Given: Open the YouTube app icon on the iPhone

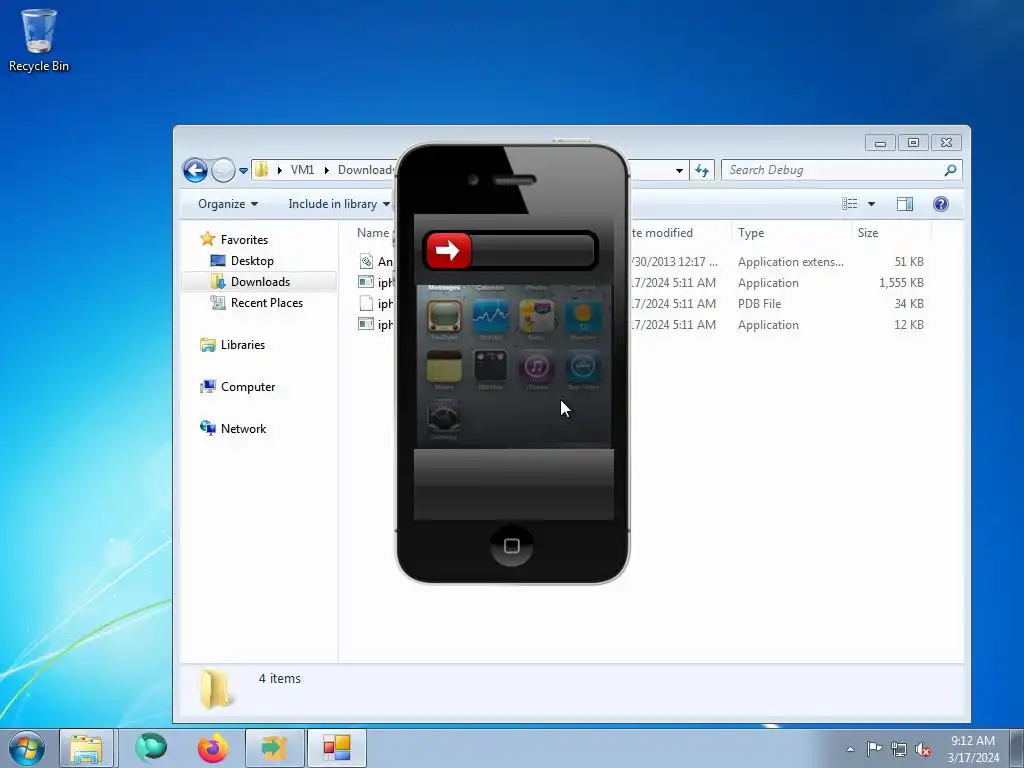Looking at the screenshot, I should (x=444, y=317).
